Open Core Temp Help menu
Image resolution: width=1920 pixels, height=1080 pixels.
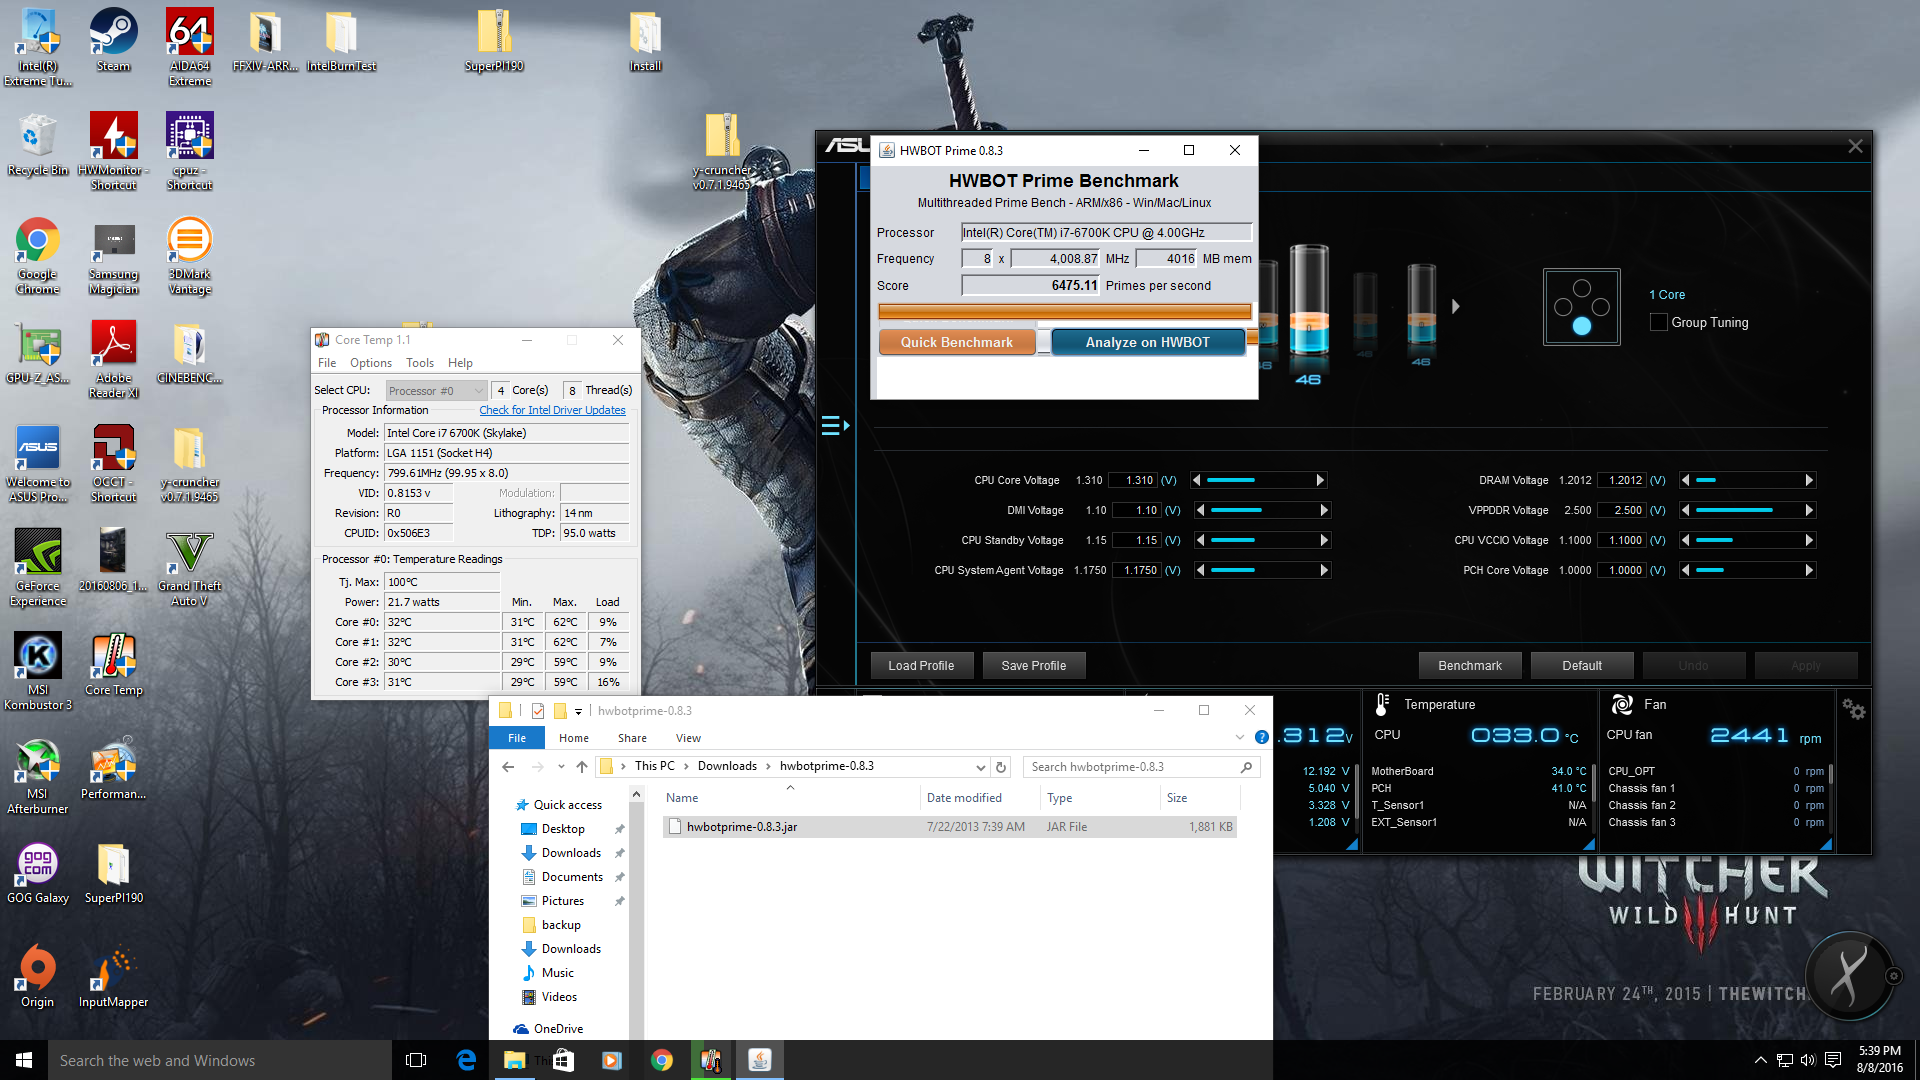coord(460,363)
